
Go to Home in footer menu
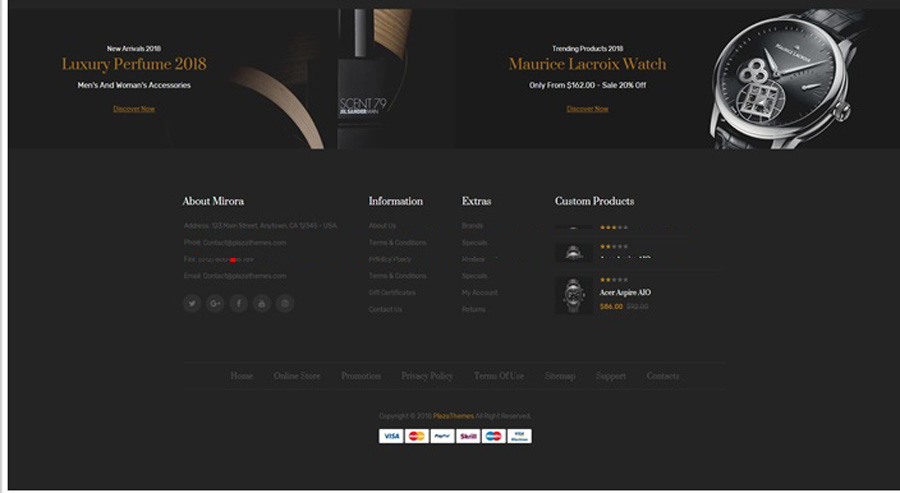(241, 376)
